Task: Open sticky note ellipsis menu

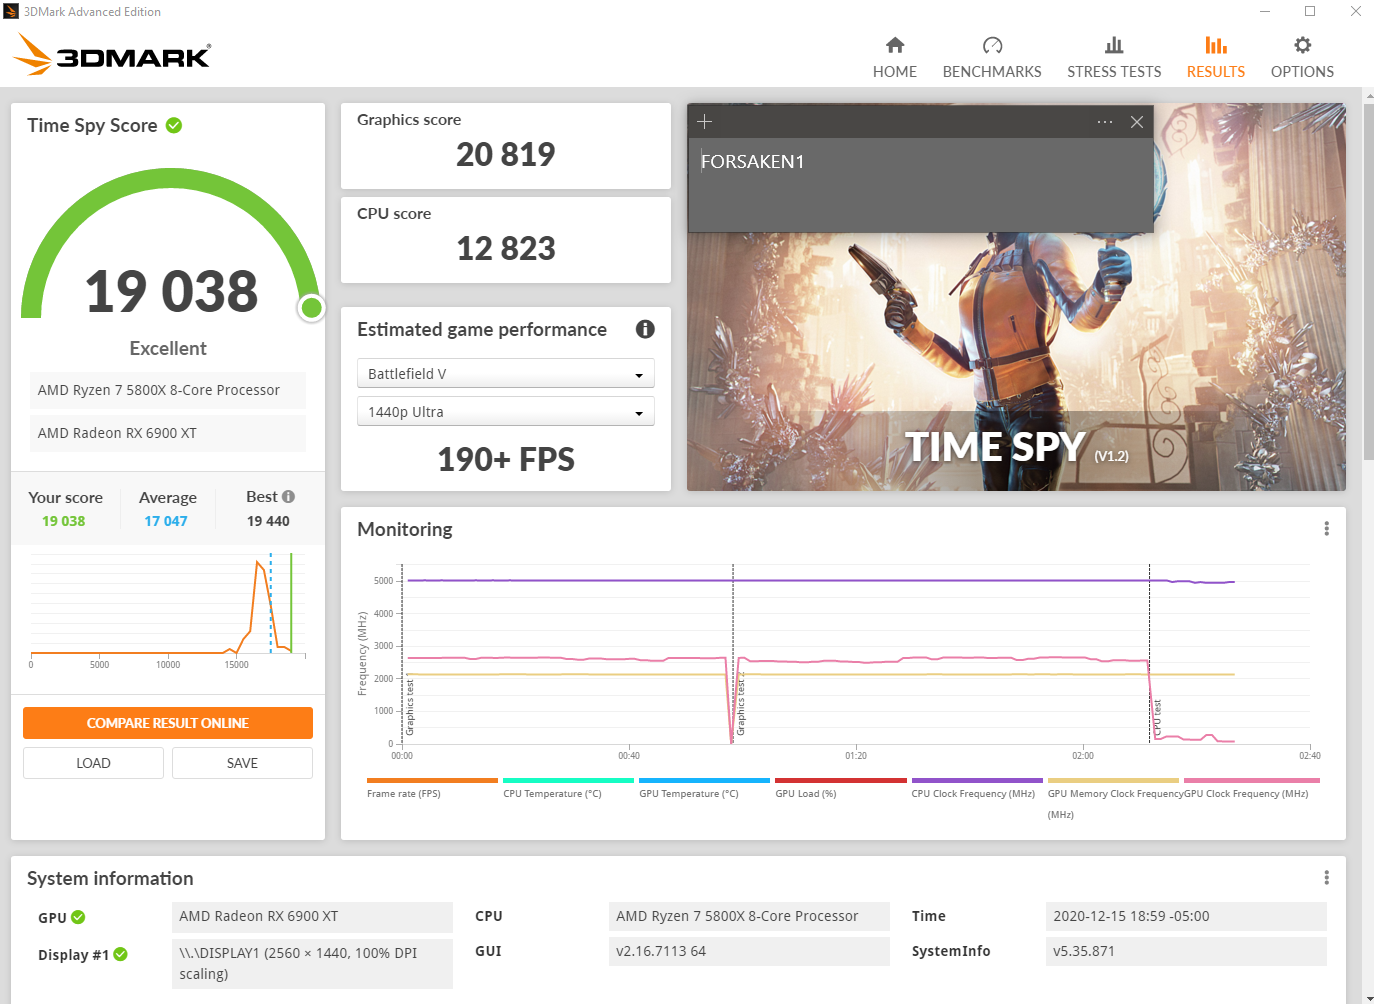Action: pos(1104,122)
